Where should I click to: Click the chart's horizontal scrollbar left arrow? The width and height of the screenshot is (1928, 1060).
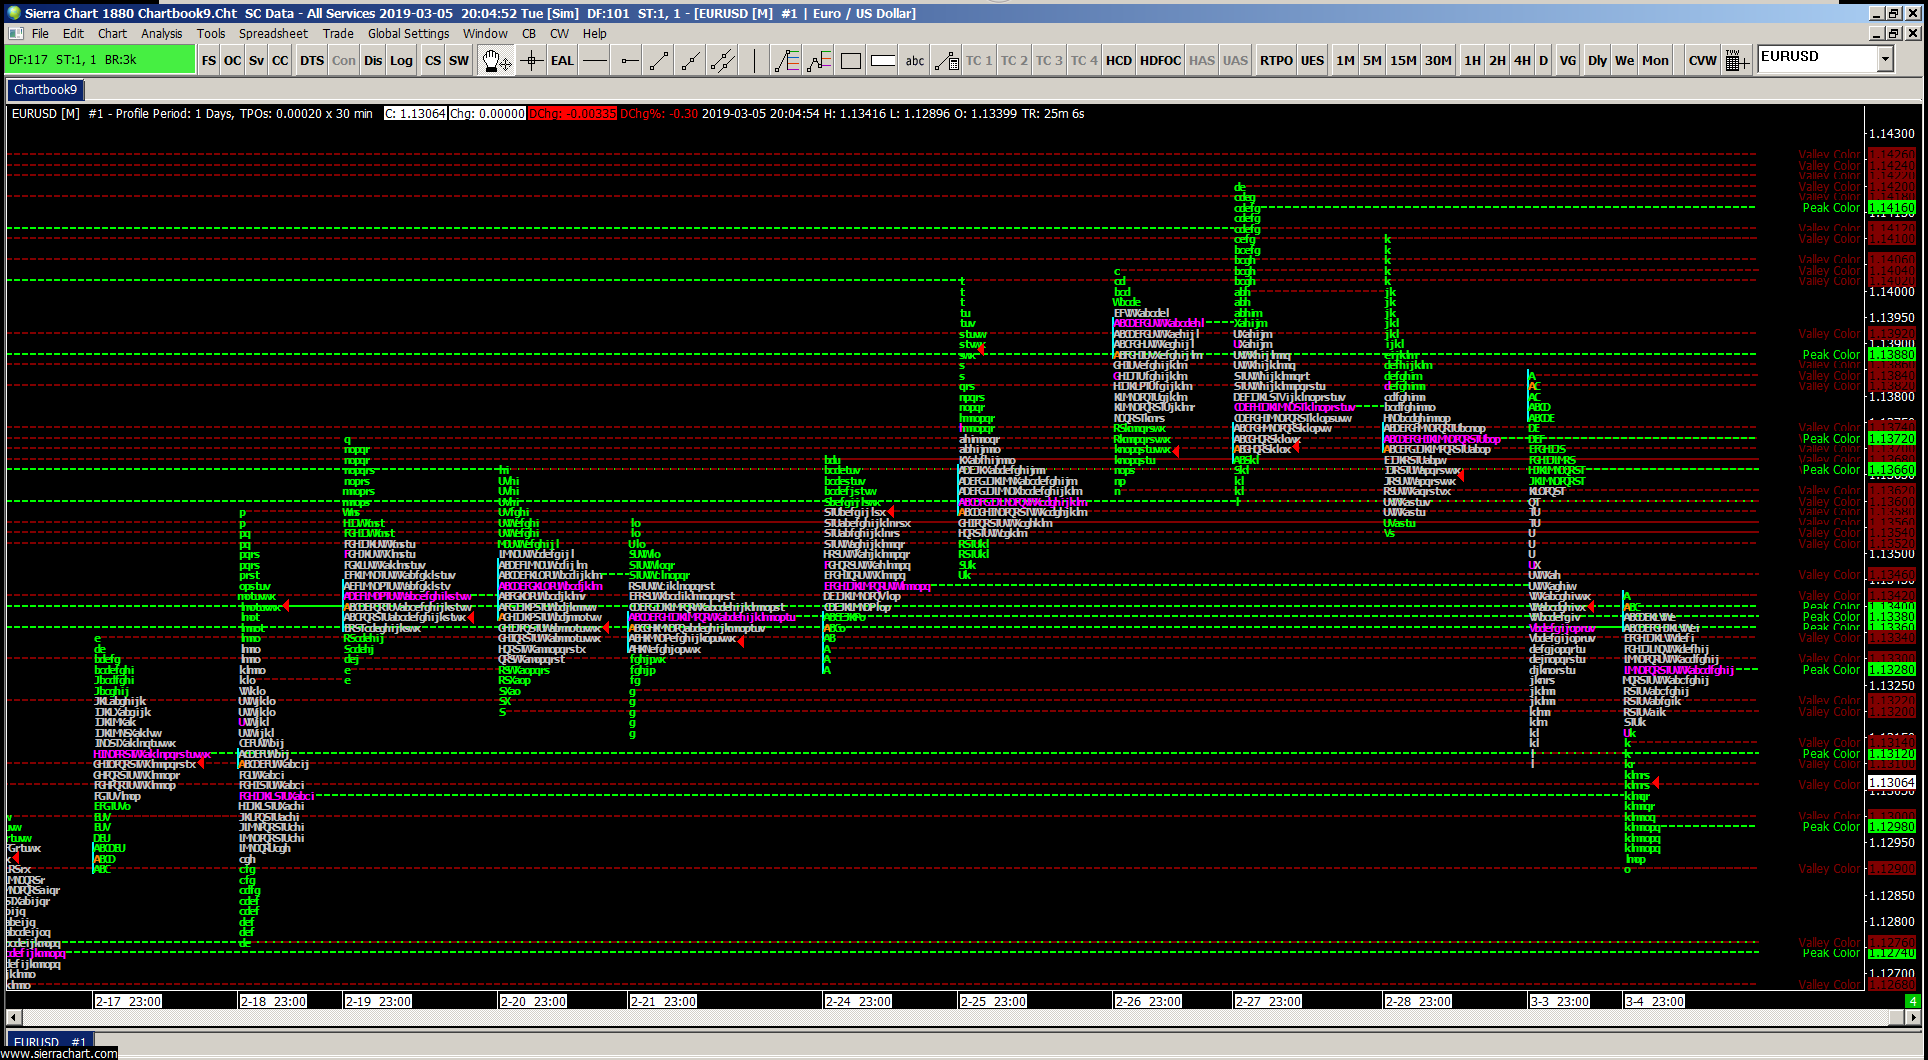click(x=14, y=1017)
